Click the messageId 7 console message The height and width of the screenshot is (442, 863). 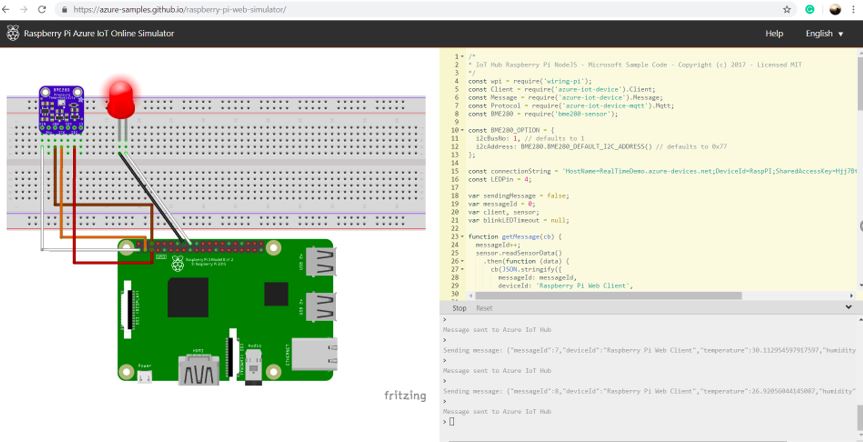(x=649, y=350)
